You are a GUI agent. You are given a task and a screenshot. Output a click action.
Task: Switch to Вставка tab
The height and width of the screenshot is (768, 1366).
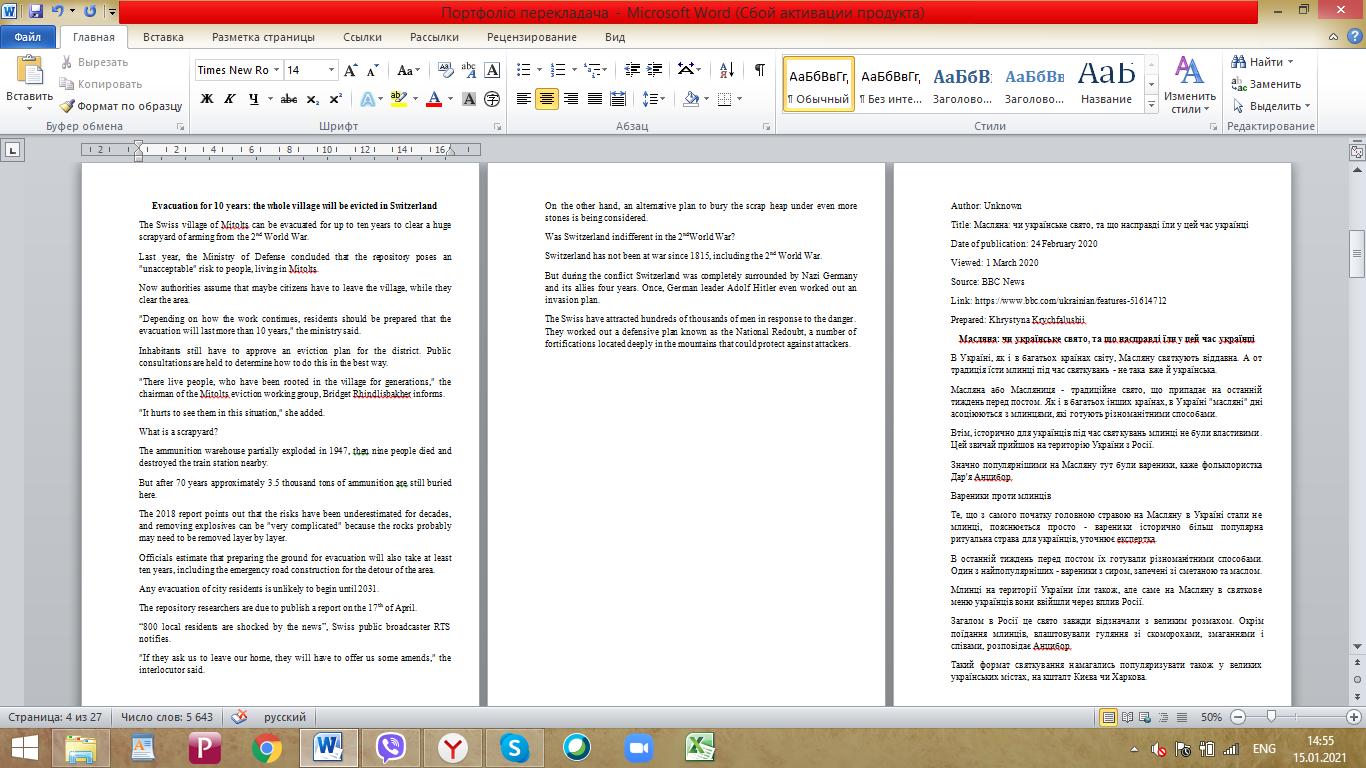tap(163, 37)
